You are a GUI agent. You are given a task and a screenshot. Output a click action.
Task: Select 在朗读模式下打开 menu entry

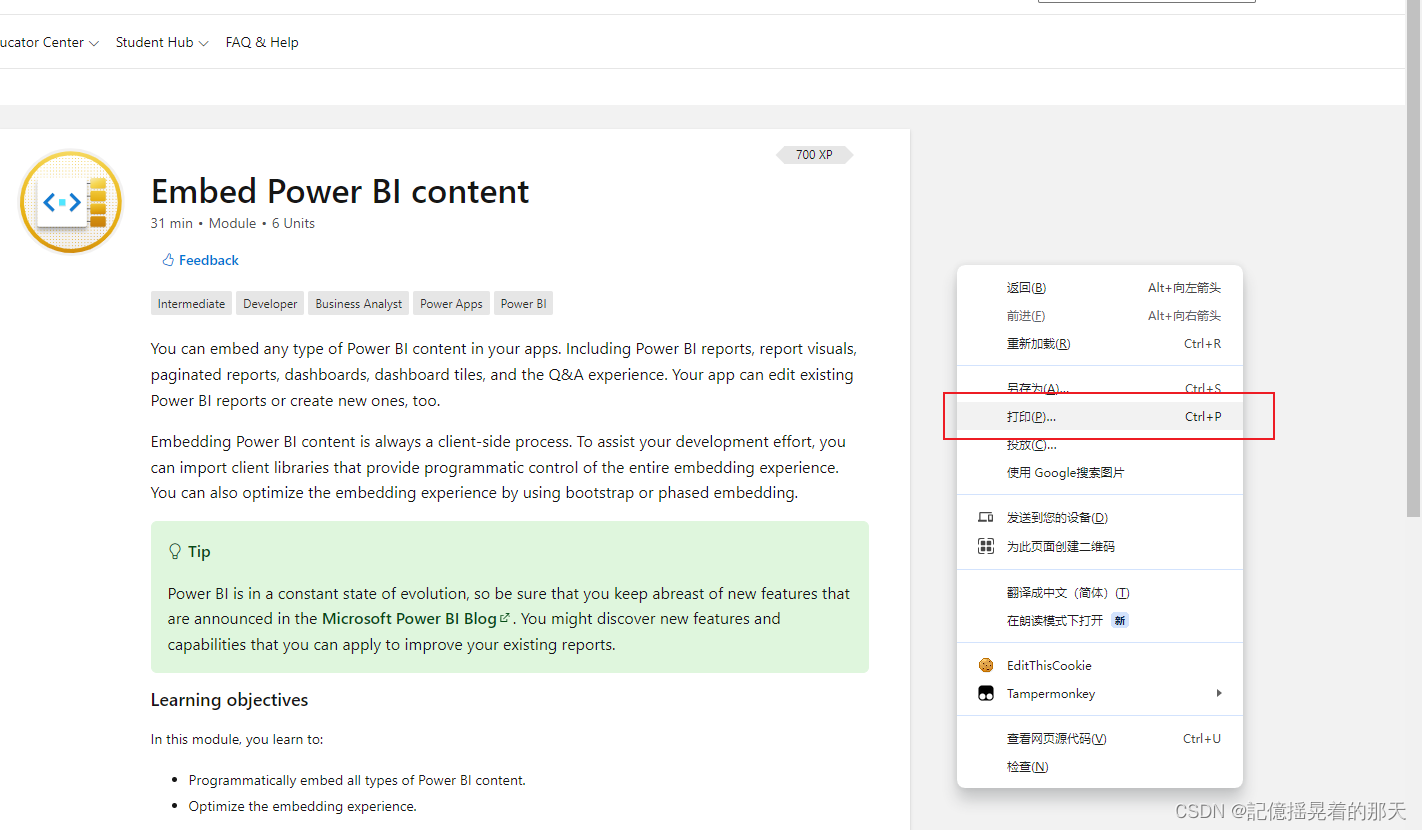[x=1100, y=621]
